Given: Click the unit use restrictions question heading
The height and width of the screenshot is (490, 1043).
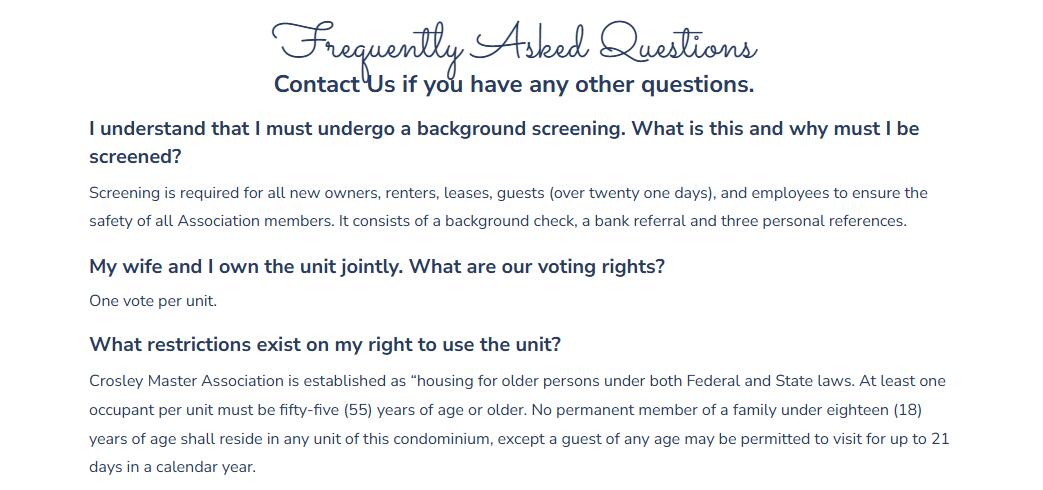Looking at the screenshot, I should pyautogui.click(x=325, y=345).
